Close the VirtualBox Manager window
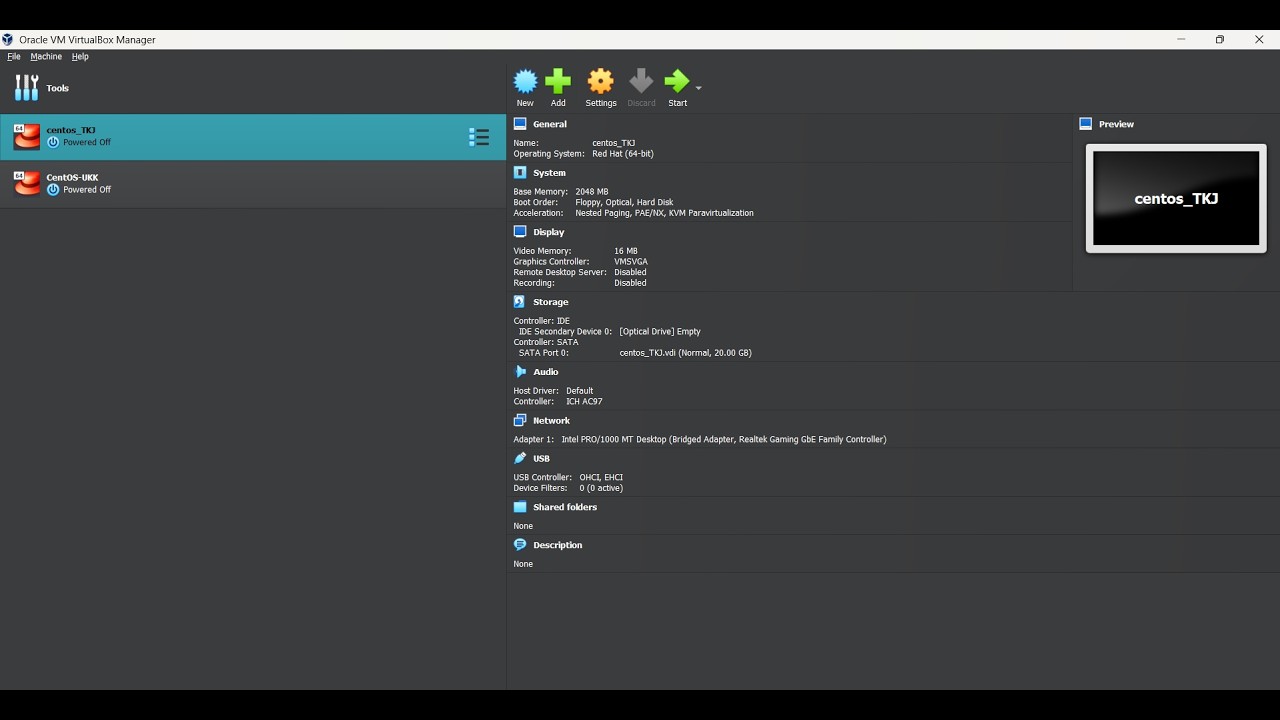This screenshot has height=720, width=1280. pos(1259,40)
